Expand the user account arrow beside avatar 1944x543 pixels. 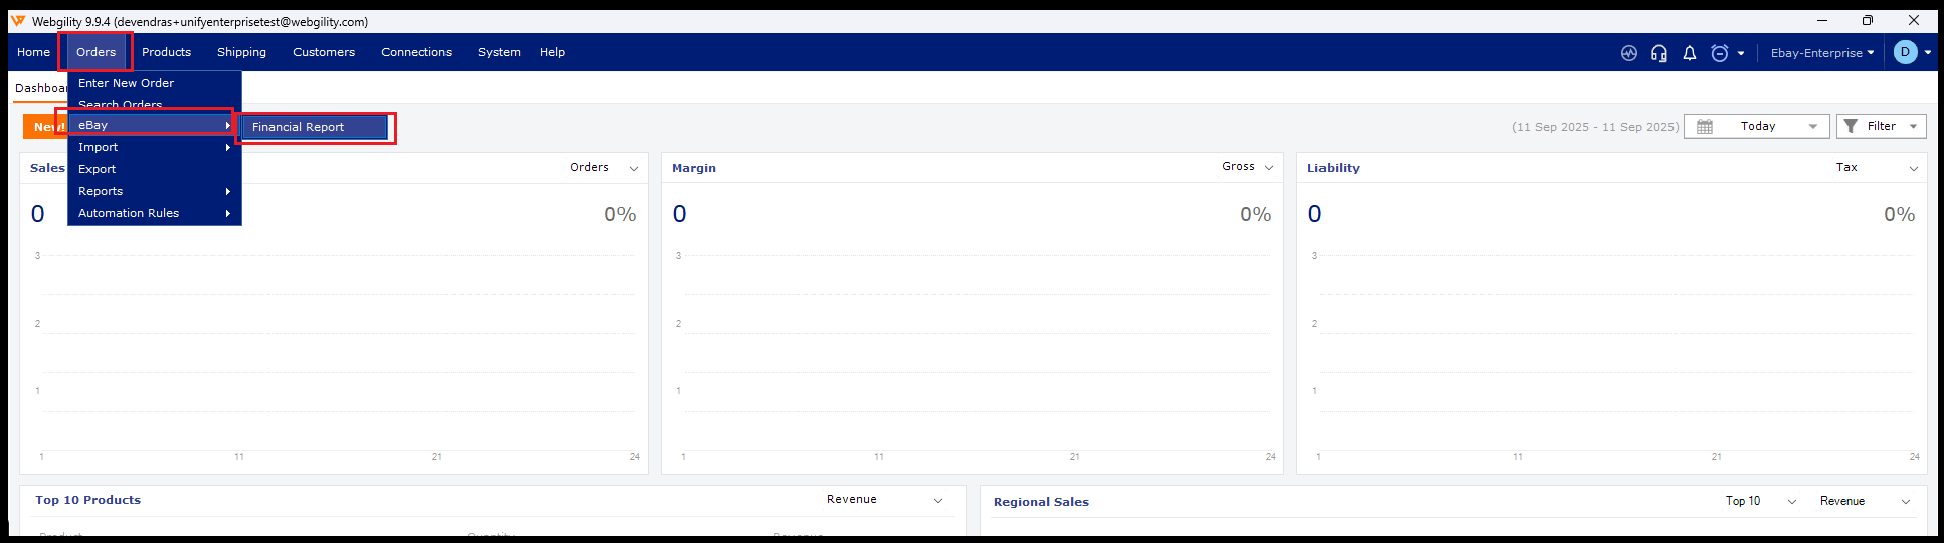click(x=1928, y=53)
